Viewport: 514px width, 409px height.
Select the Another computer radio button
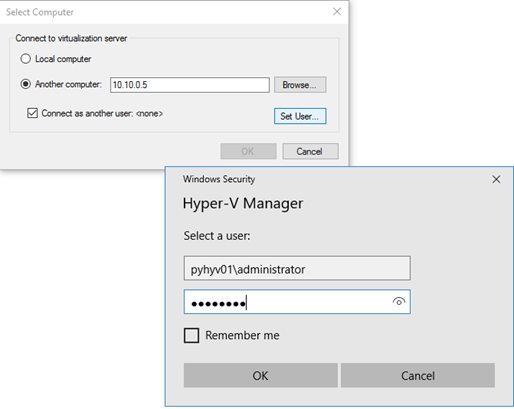[25, 84]
